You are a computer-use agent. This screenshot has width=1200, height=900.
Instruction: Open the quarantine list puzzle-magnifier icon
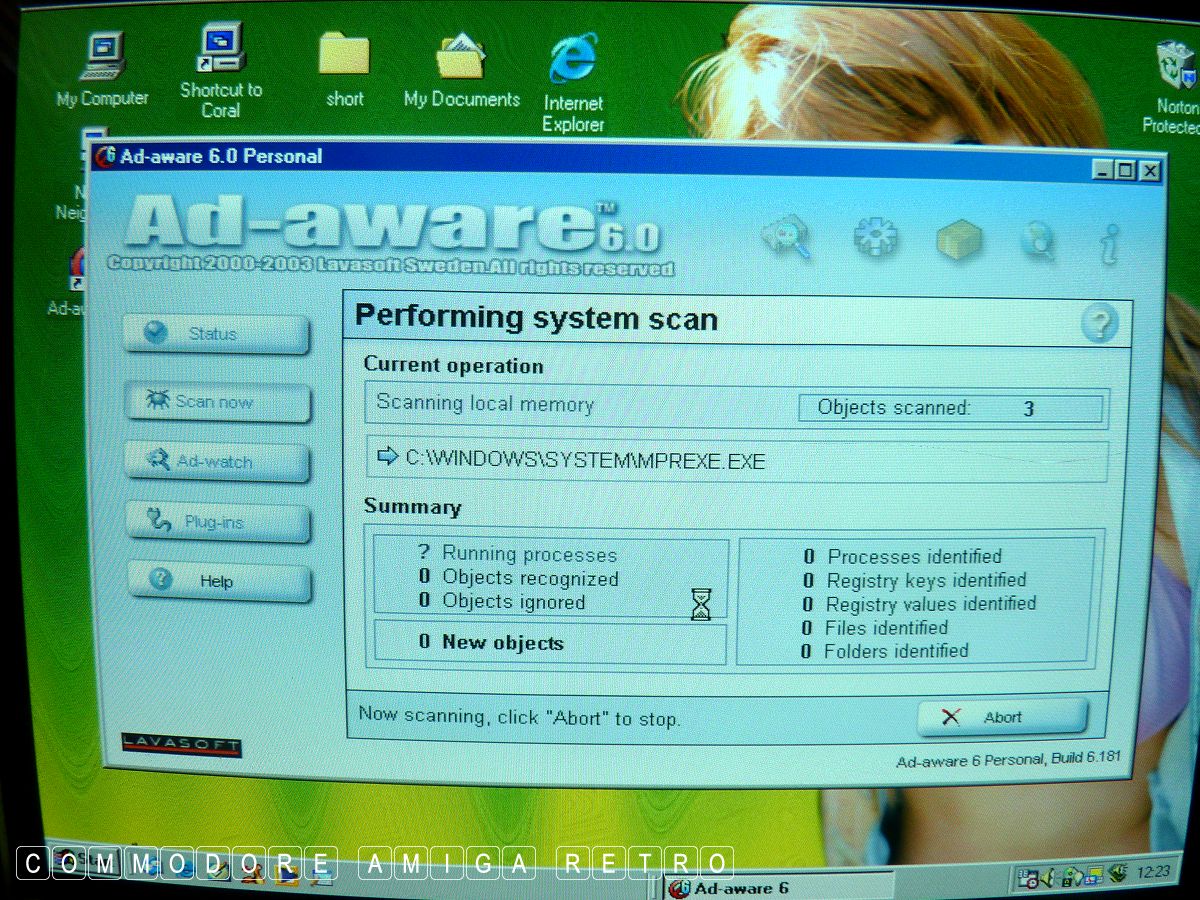785,239
